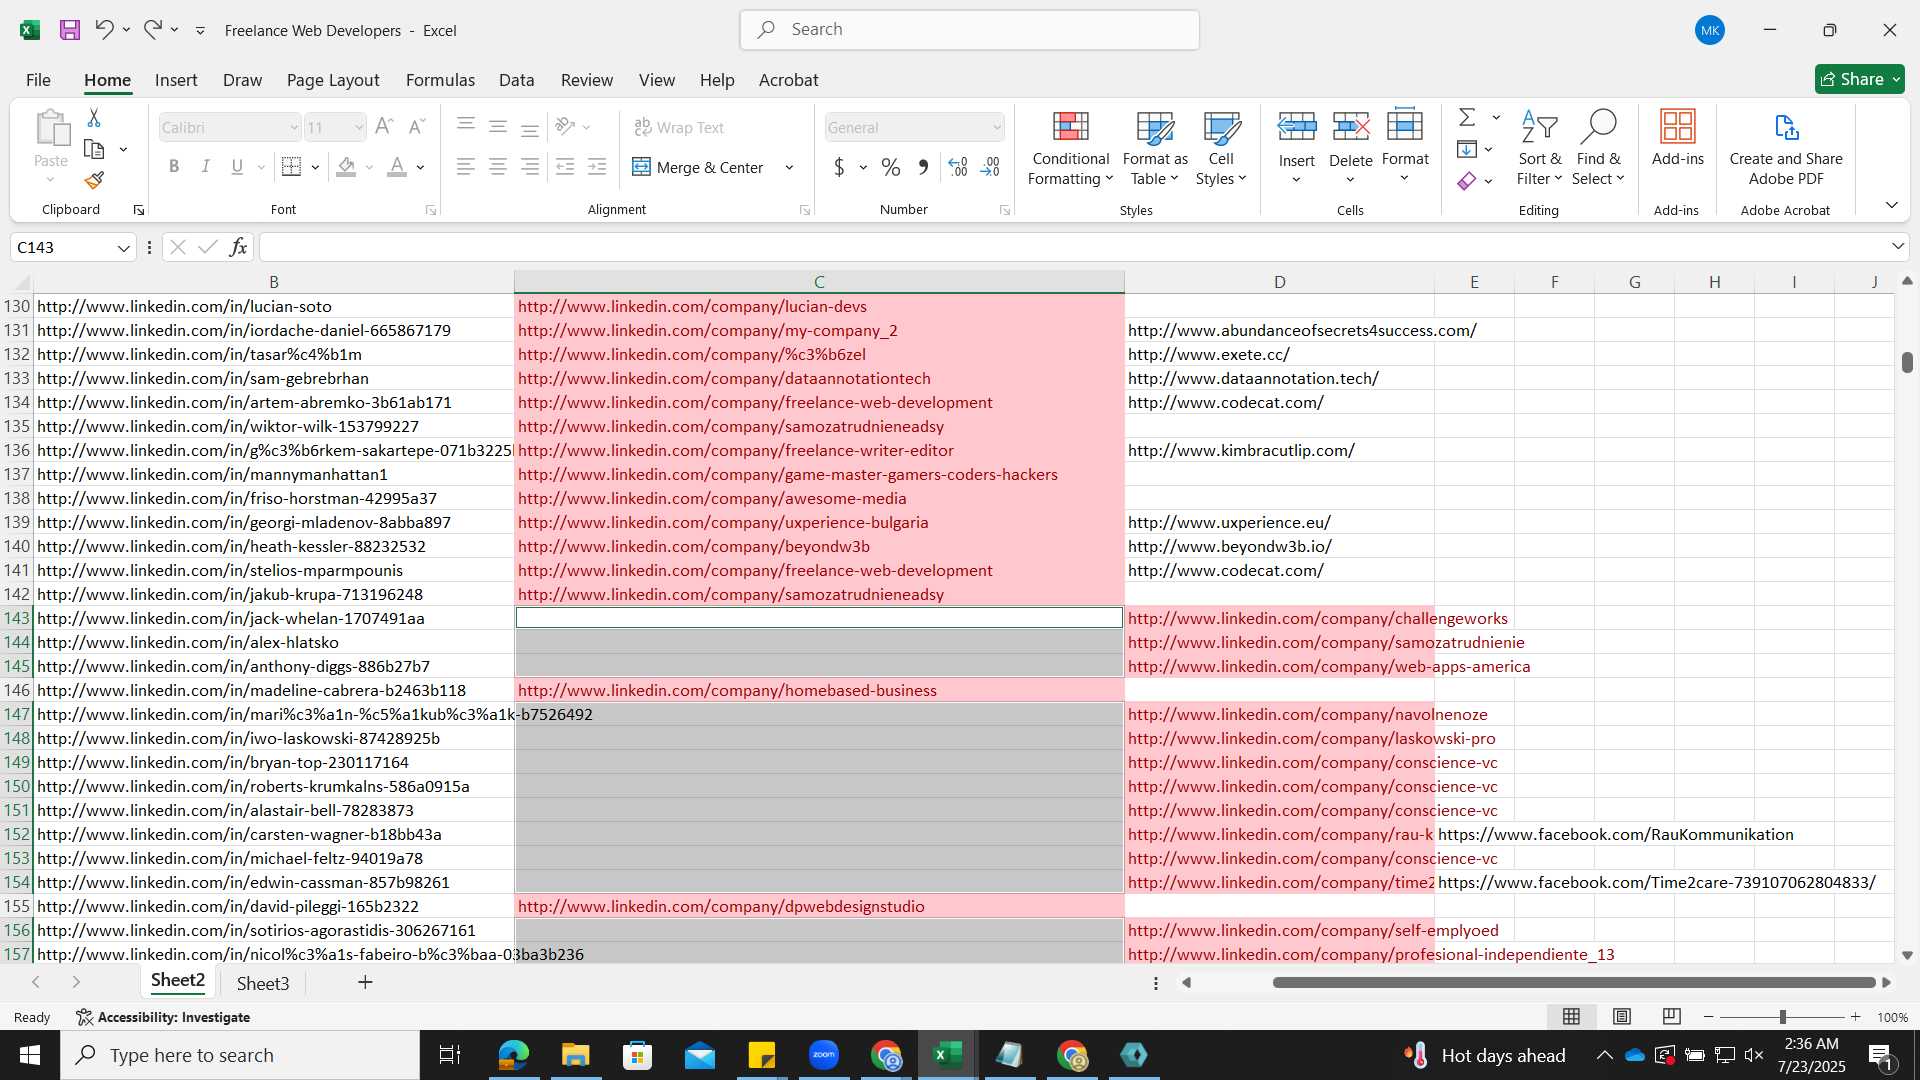
Task: Add a new sheet with plus button
Action: 365,983
